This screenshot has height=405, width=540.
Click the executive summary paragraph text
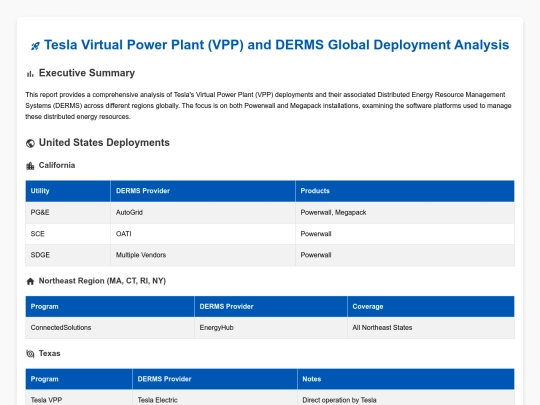[269, 106]
